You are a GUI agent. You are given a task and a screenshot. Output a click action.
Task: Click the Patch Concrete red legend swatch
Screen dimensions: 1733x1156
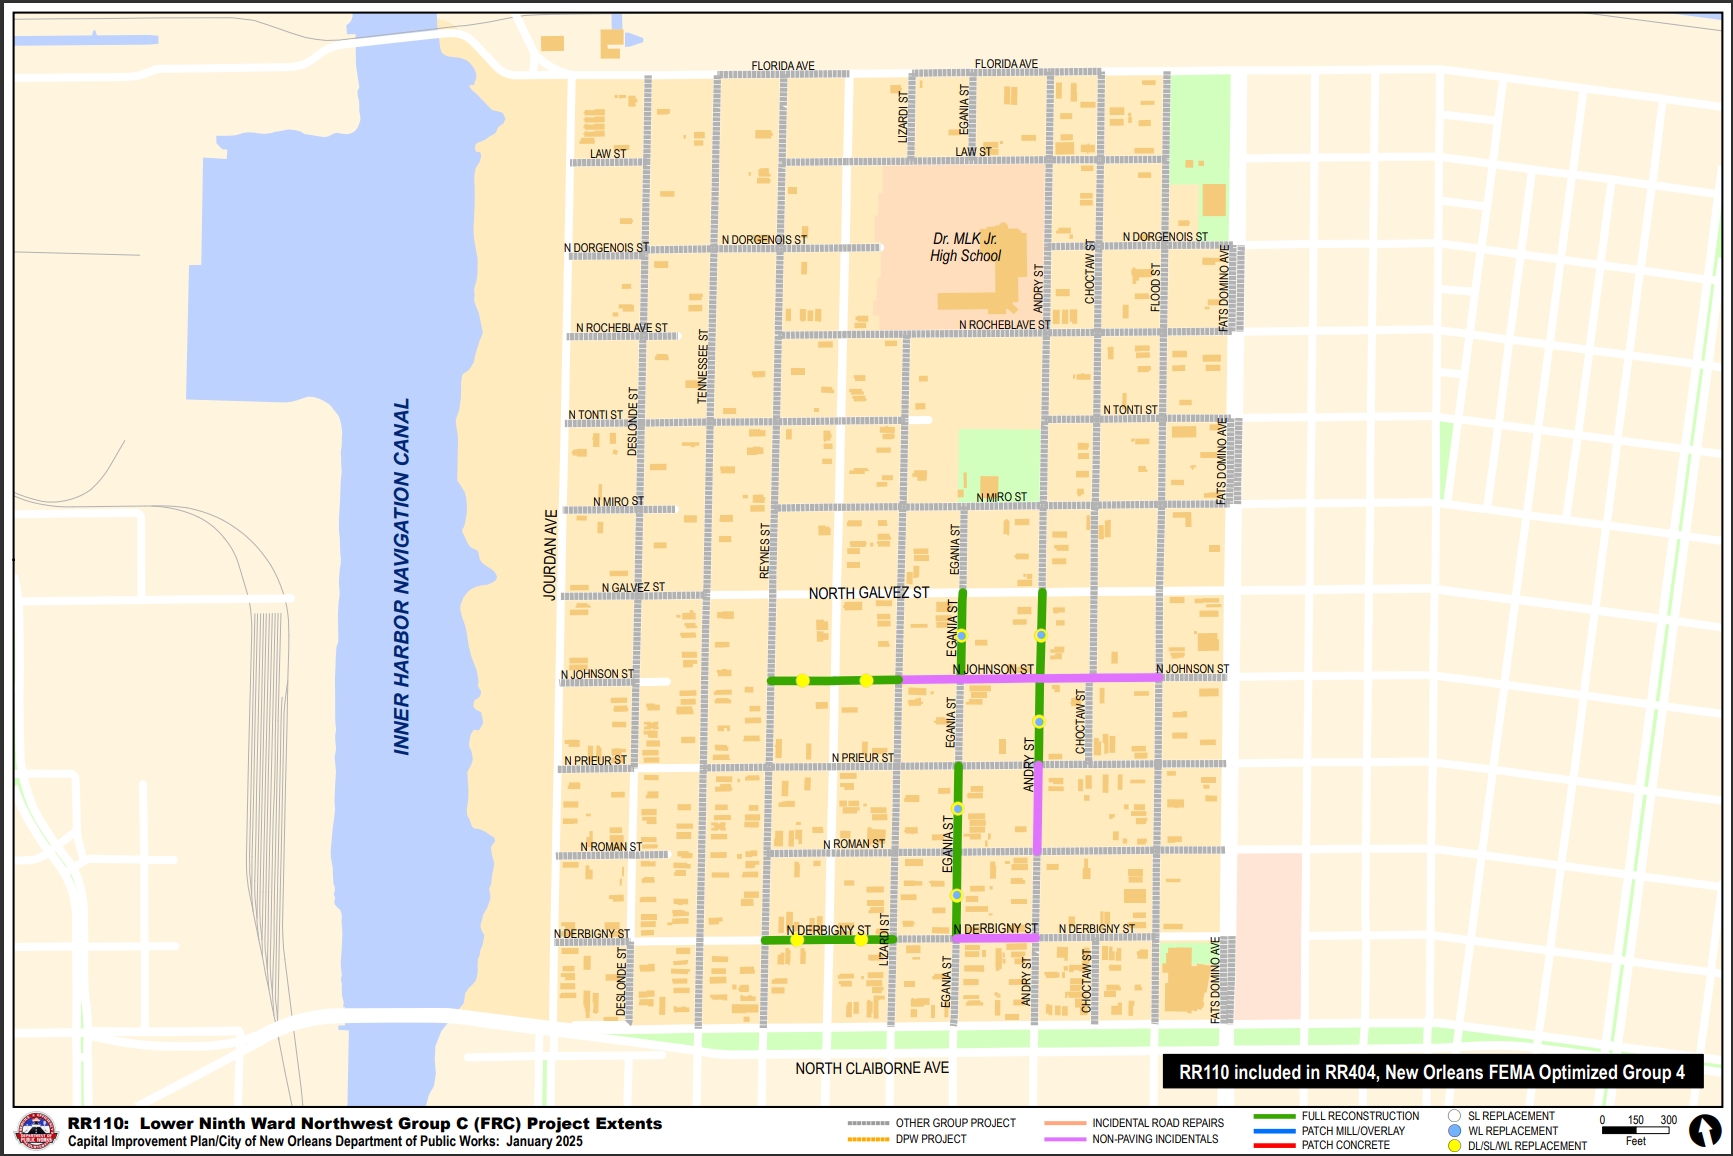[1273, 1146]
